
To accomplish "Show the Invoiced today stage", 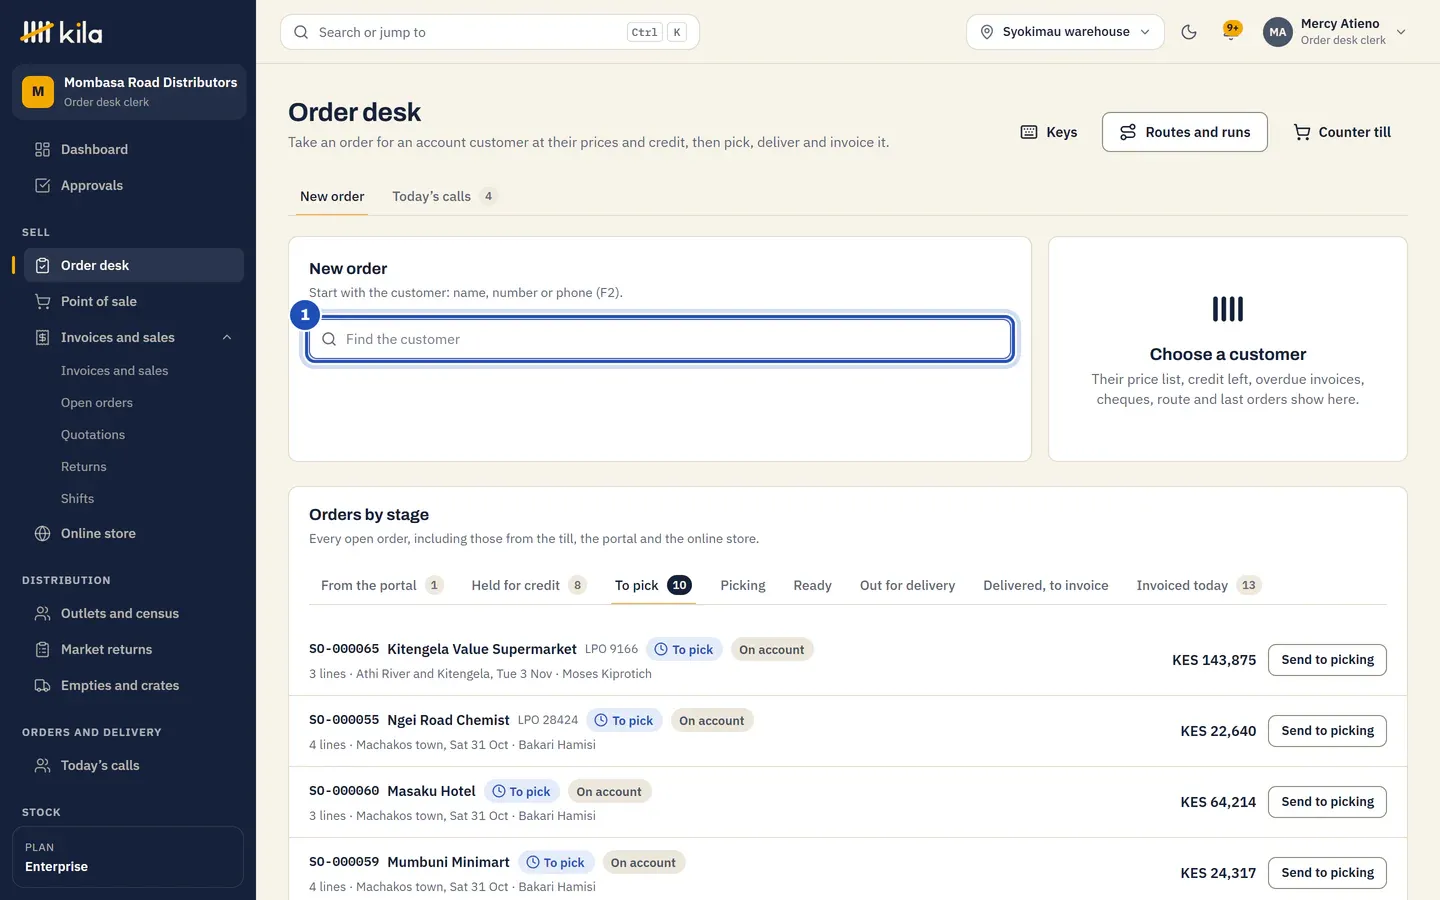I will coord(1199,585).
